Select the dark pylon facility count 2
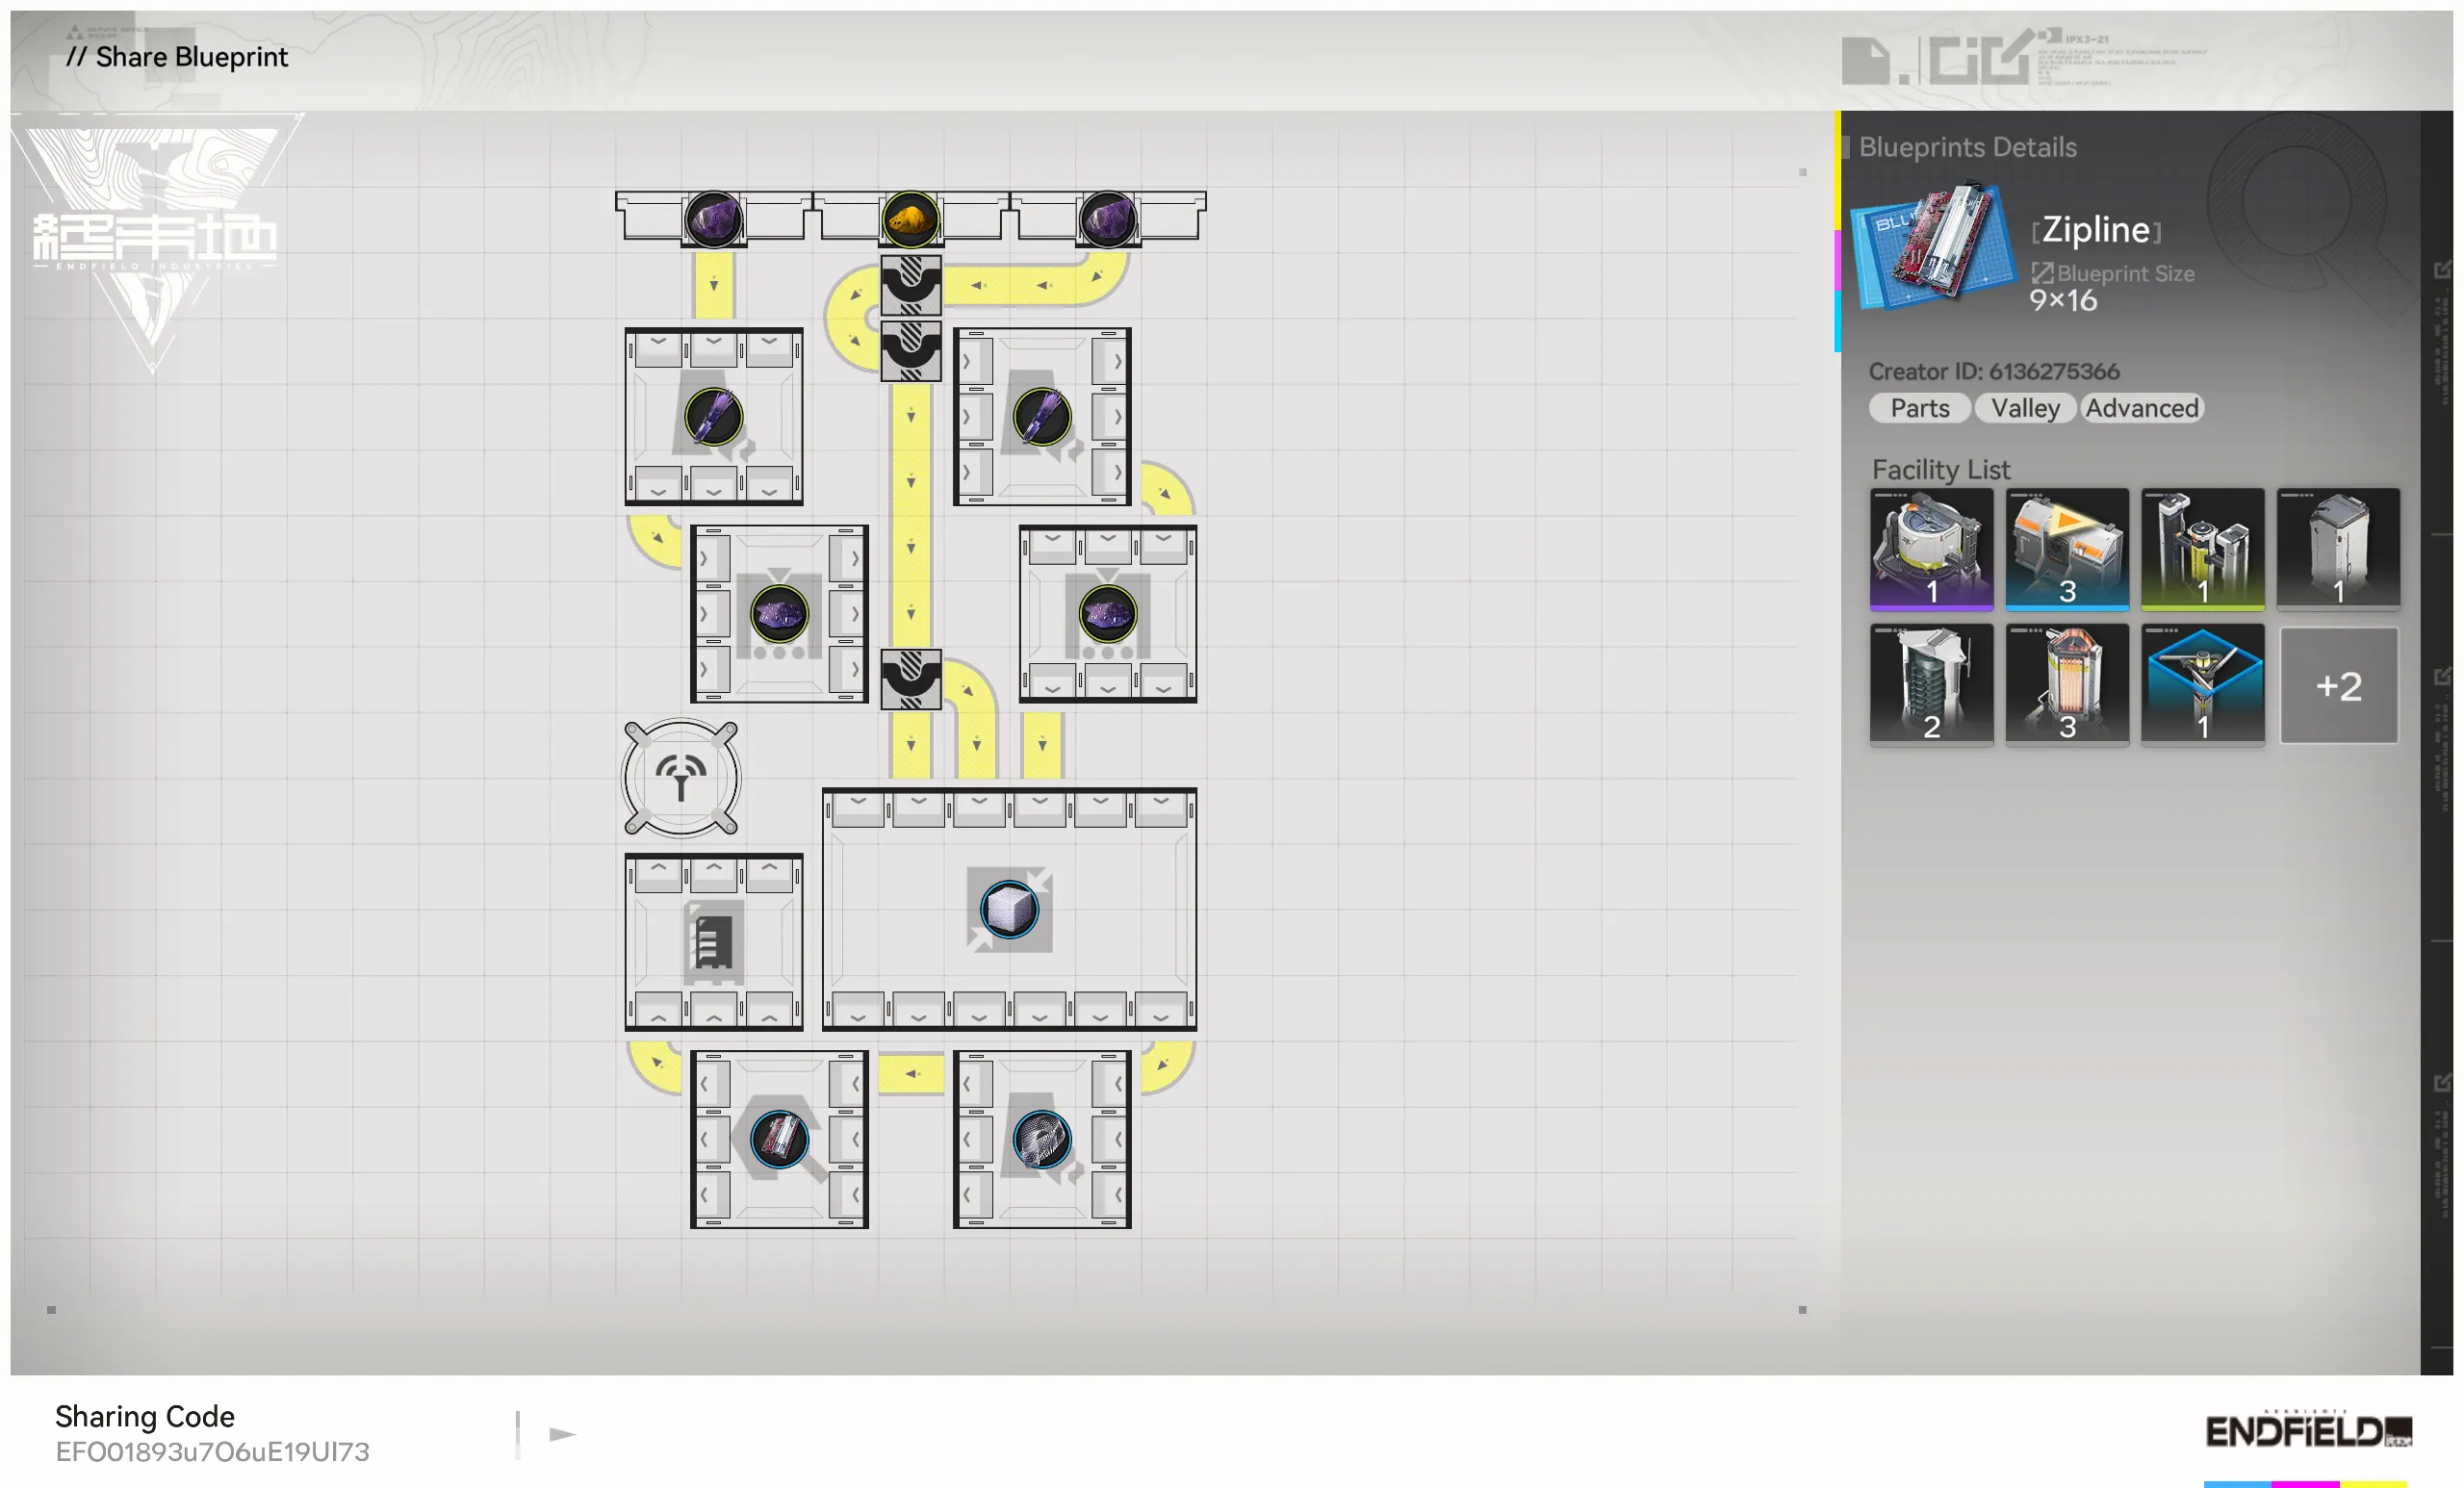The image size is (2464, 1488). tap(1931, 685)
